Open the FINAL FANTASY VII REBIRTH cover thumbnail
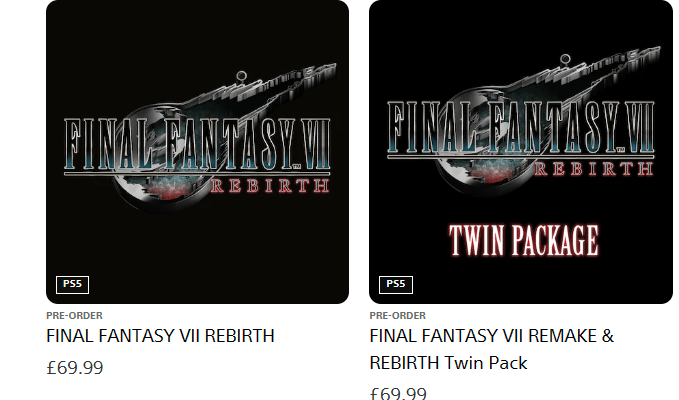 [x=197, y=152]
